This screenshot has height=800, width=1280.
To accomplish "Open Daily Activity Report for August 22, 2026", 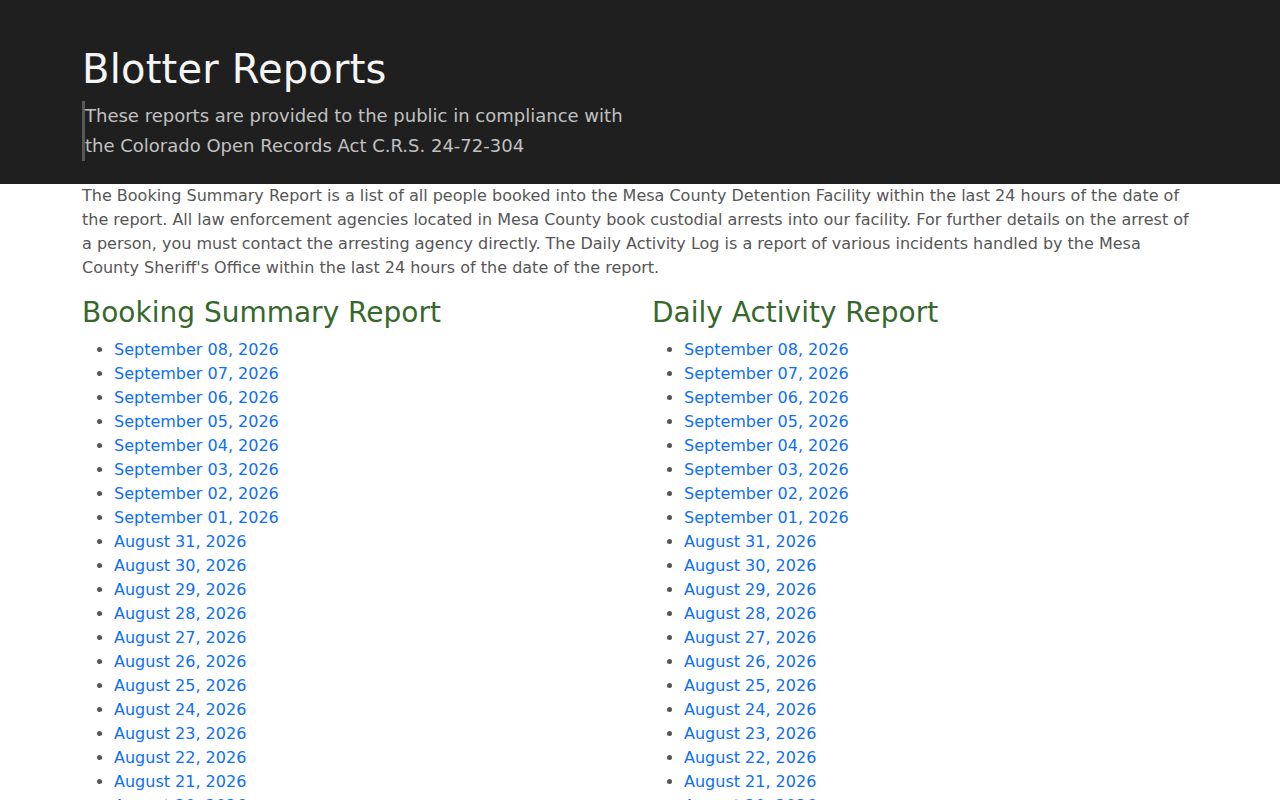I will (x=750, y=757).
